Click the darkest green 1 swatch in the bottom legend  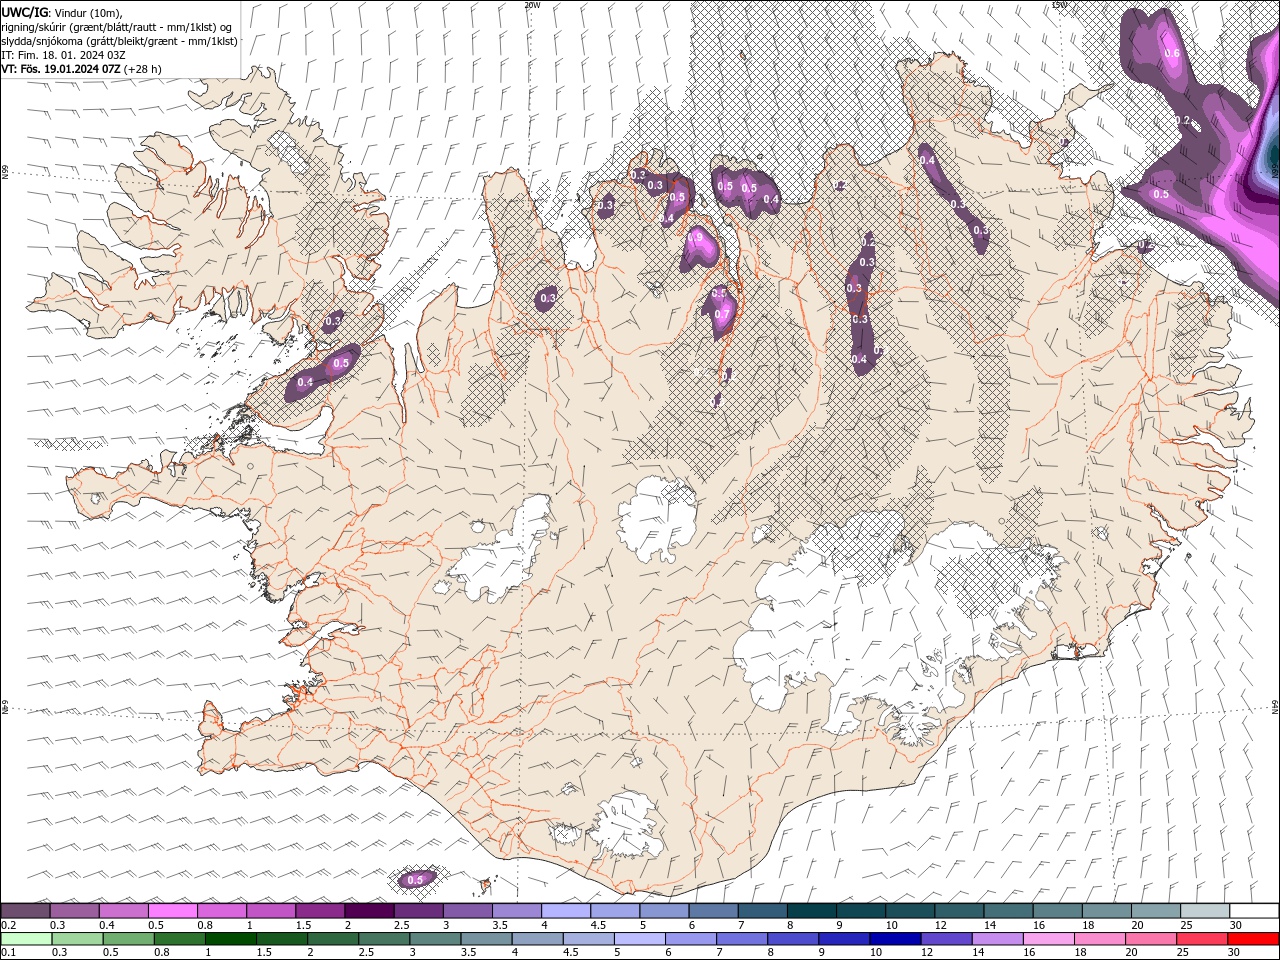tap(230, 939)
